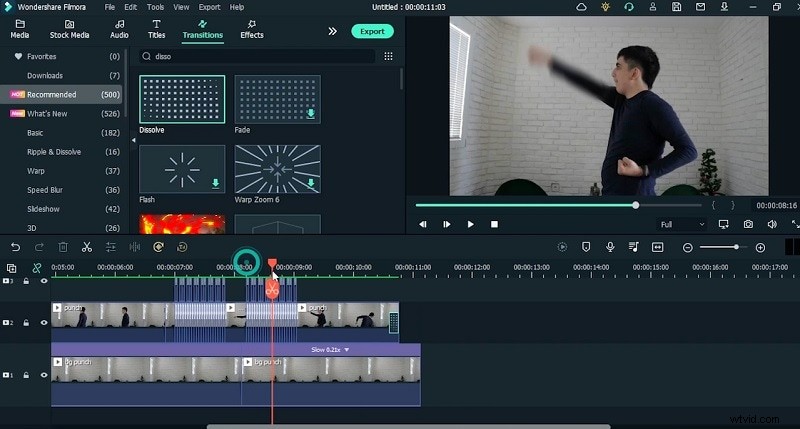
Task: Open the Effects tab
Action: coord(252,30)
